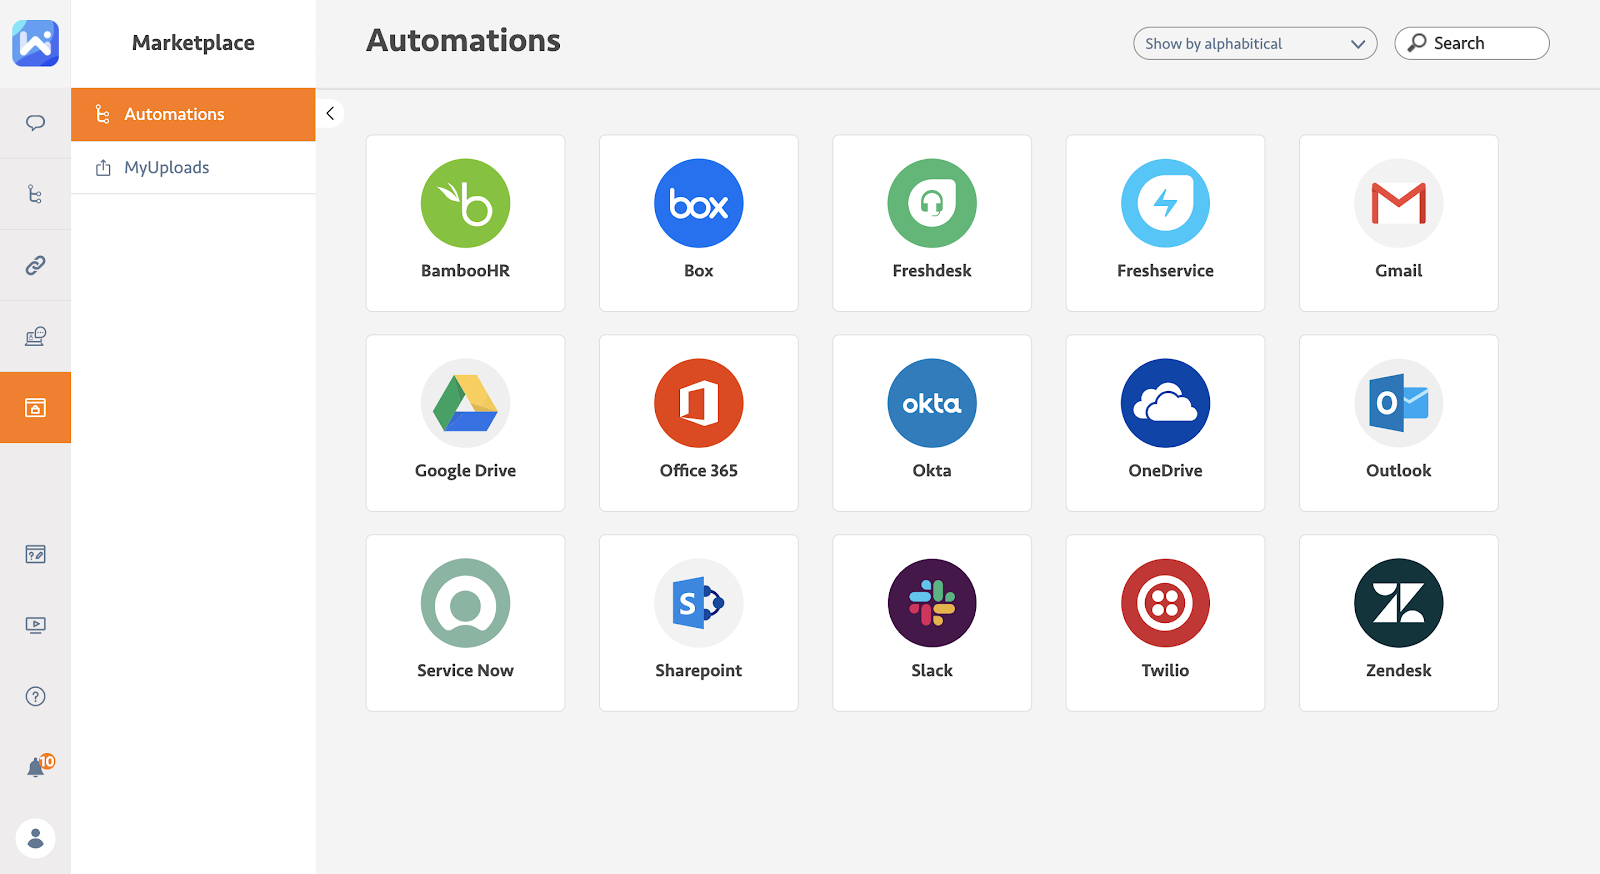This screenshot has height=874, width=1600.
Task: Open the Twilio automation icon
Action: 1165,603
